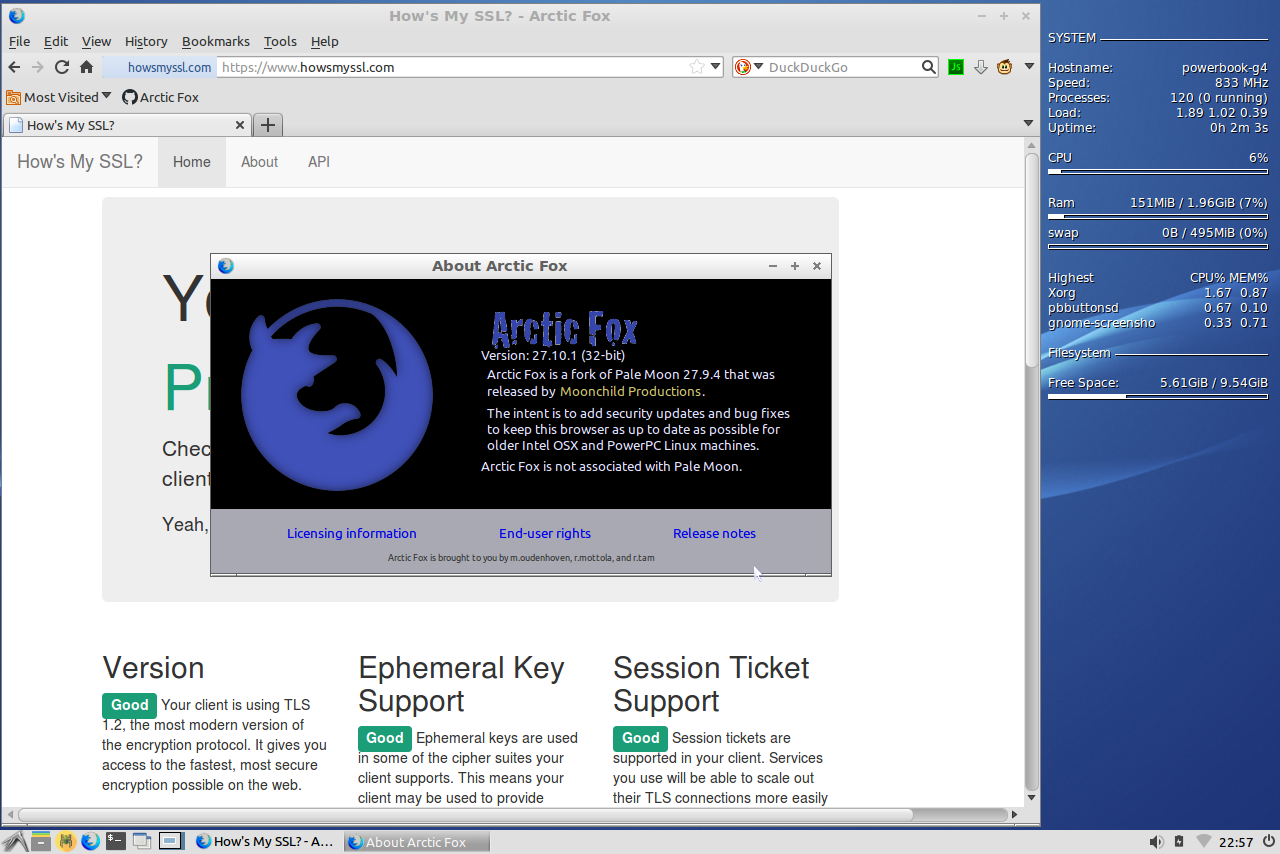This screenshot has width=1280, height=854.
Task: Open the toolbar overflow arrow after monkey icon
Action: [1028, 67]
